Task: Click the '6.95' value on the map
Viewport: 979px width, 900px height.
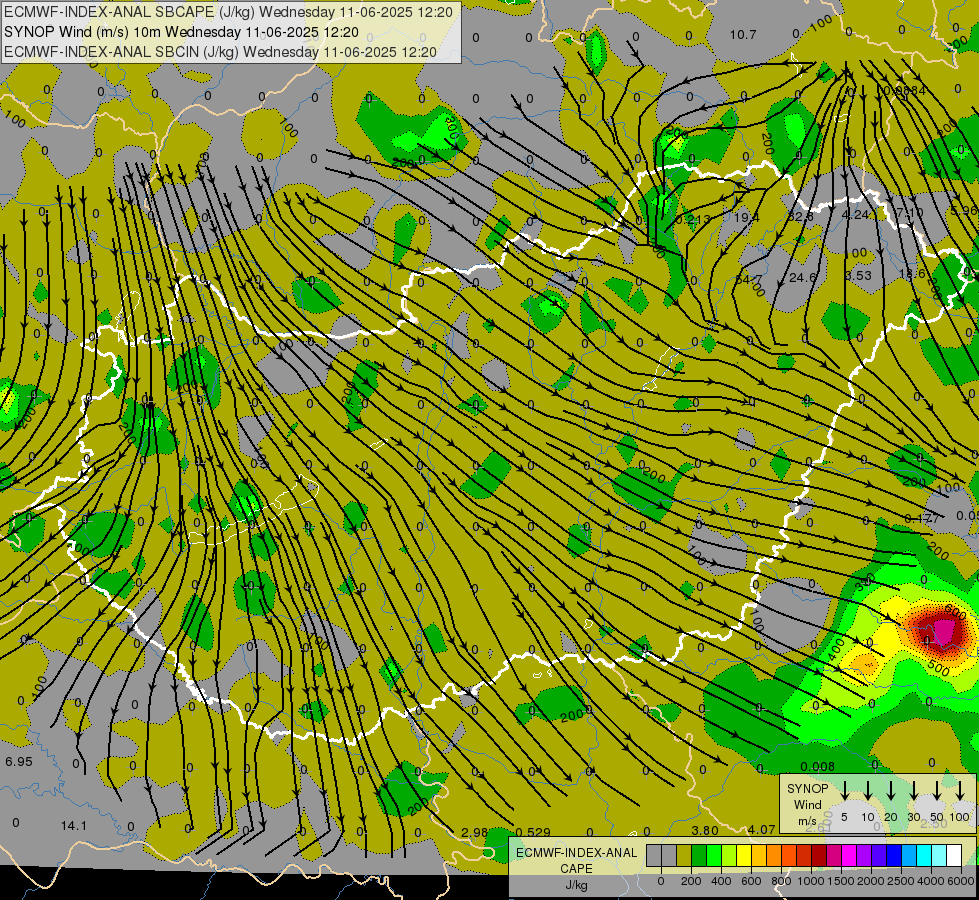Action: [x=19, y=761]
